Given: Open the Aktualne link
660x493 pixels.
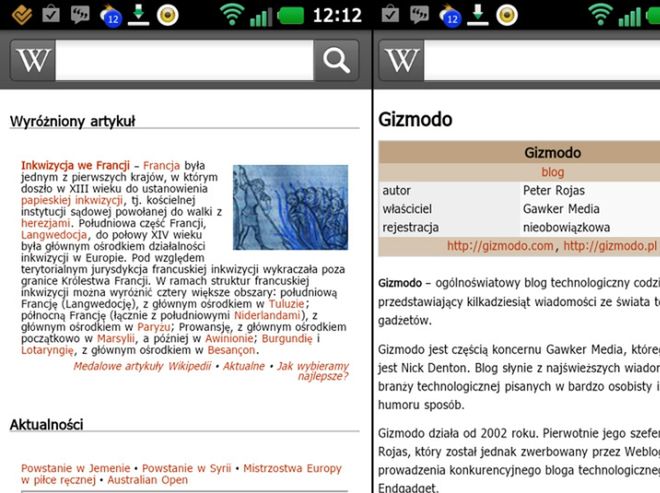Looking at the screenshot, I should 244,366.
